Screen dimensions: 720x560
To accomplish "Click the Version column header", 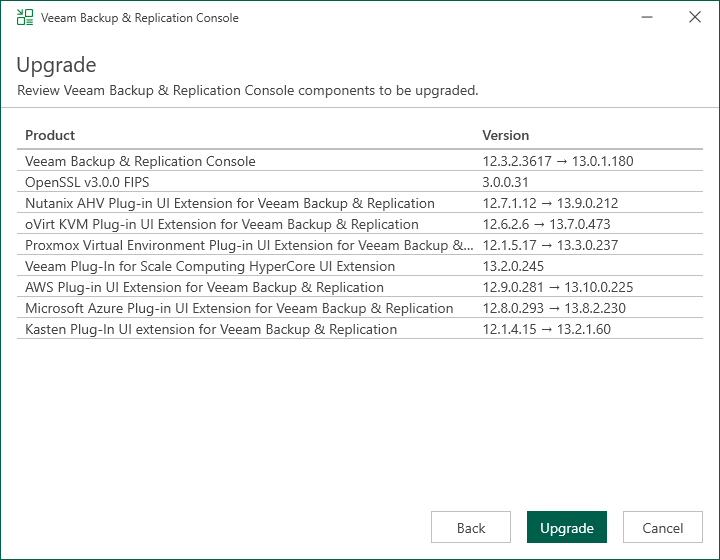I will (506, 135).
